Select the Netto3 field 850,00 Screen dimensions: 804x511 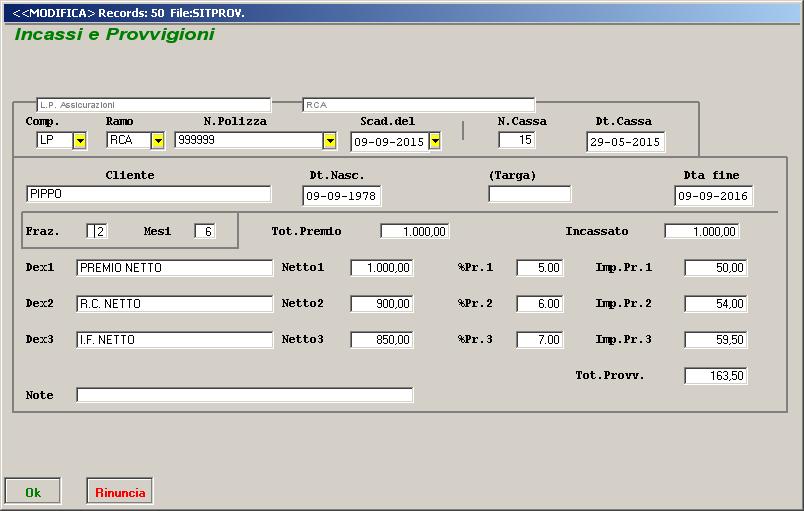[382, 339]
